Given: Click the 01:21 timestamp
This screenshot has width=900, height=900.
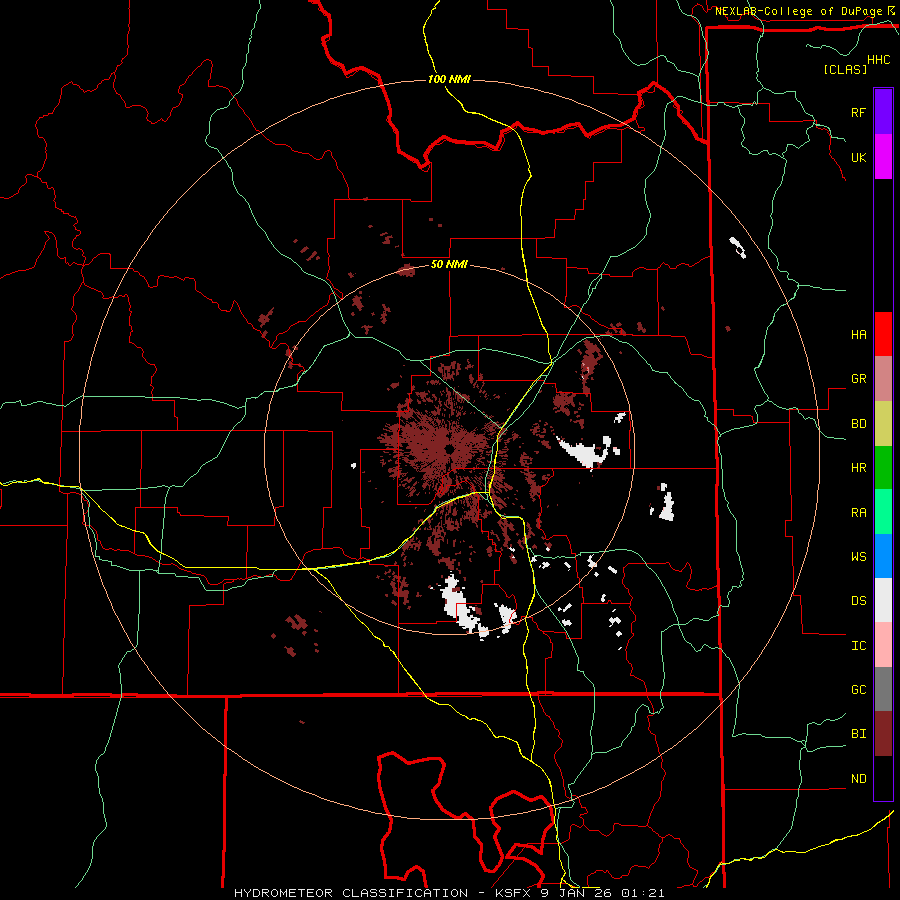Looking at the screenshot, I should [645, 893].
